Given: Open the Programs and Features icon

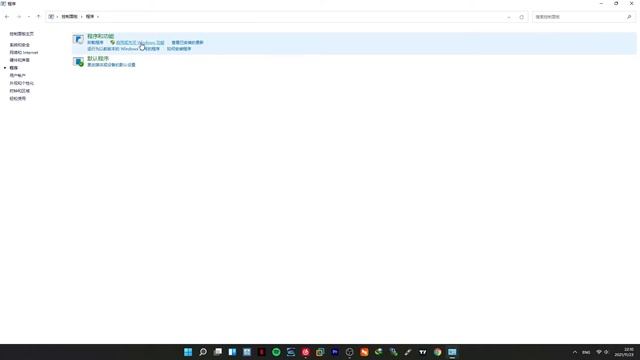Looking at the screenshot, I should pos(78,39).
